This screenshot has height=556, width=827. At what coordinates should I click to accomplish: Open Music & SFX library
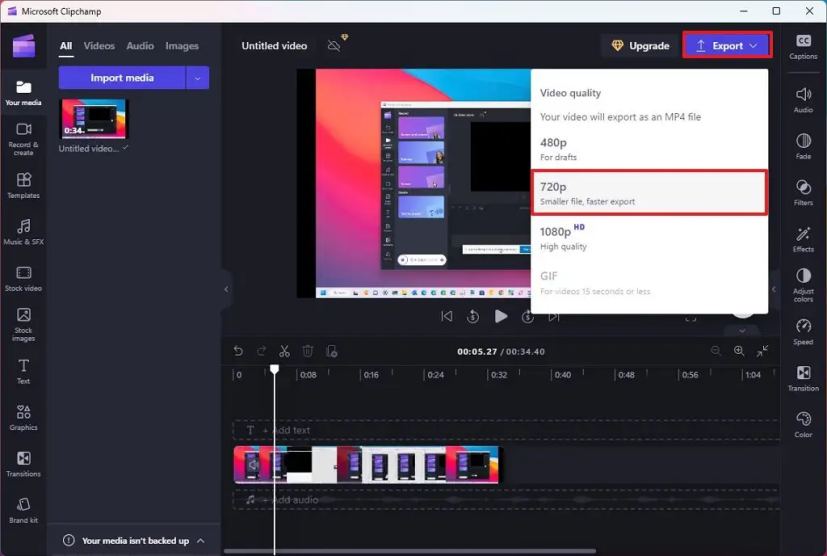pos(23,232)
